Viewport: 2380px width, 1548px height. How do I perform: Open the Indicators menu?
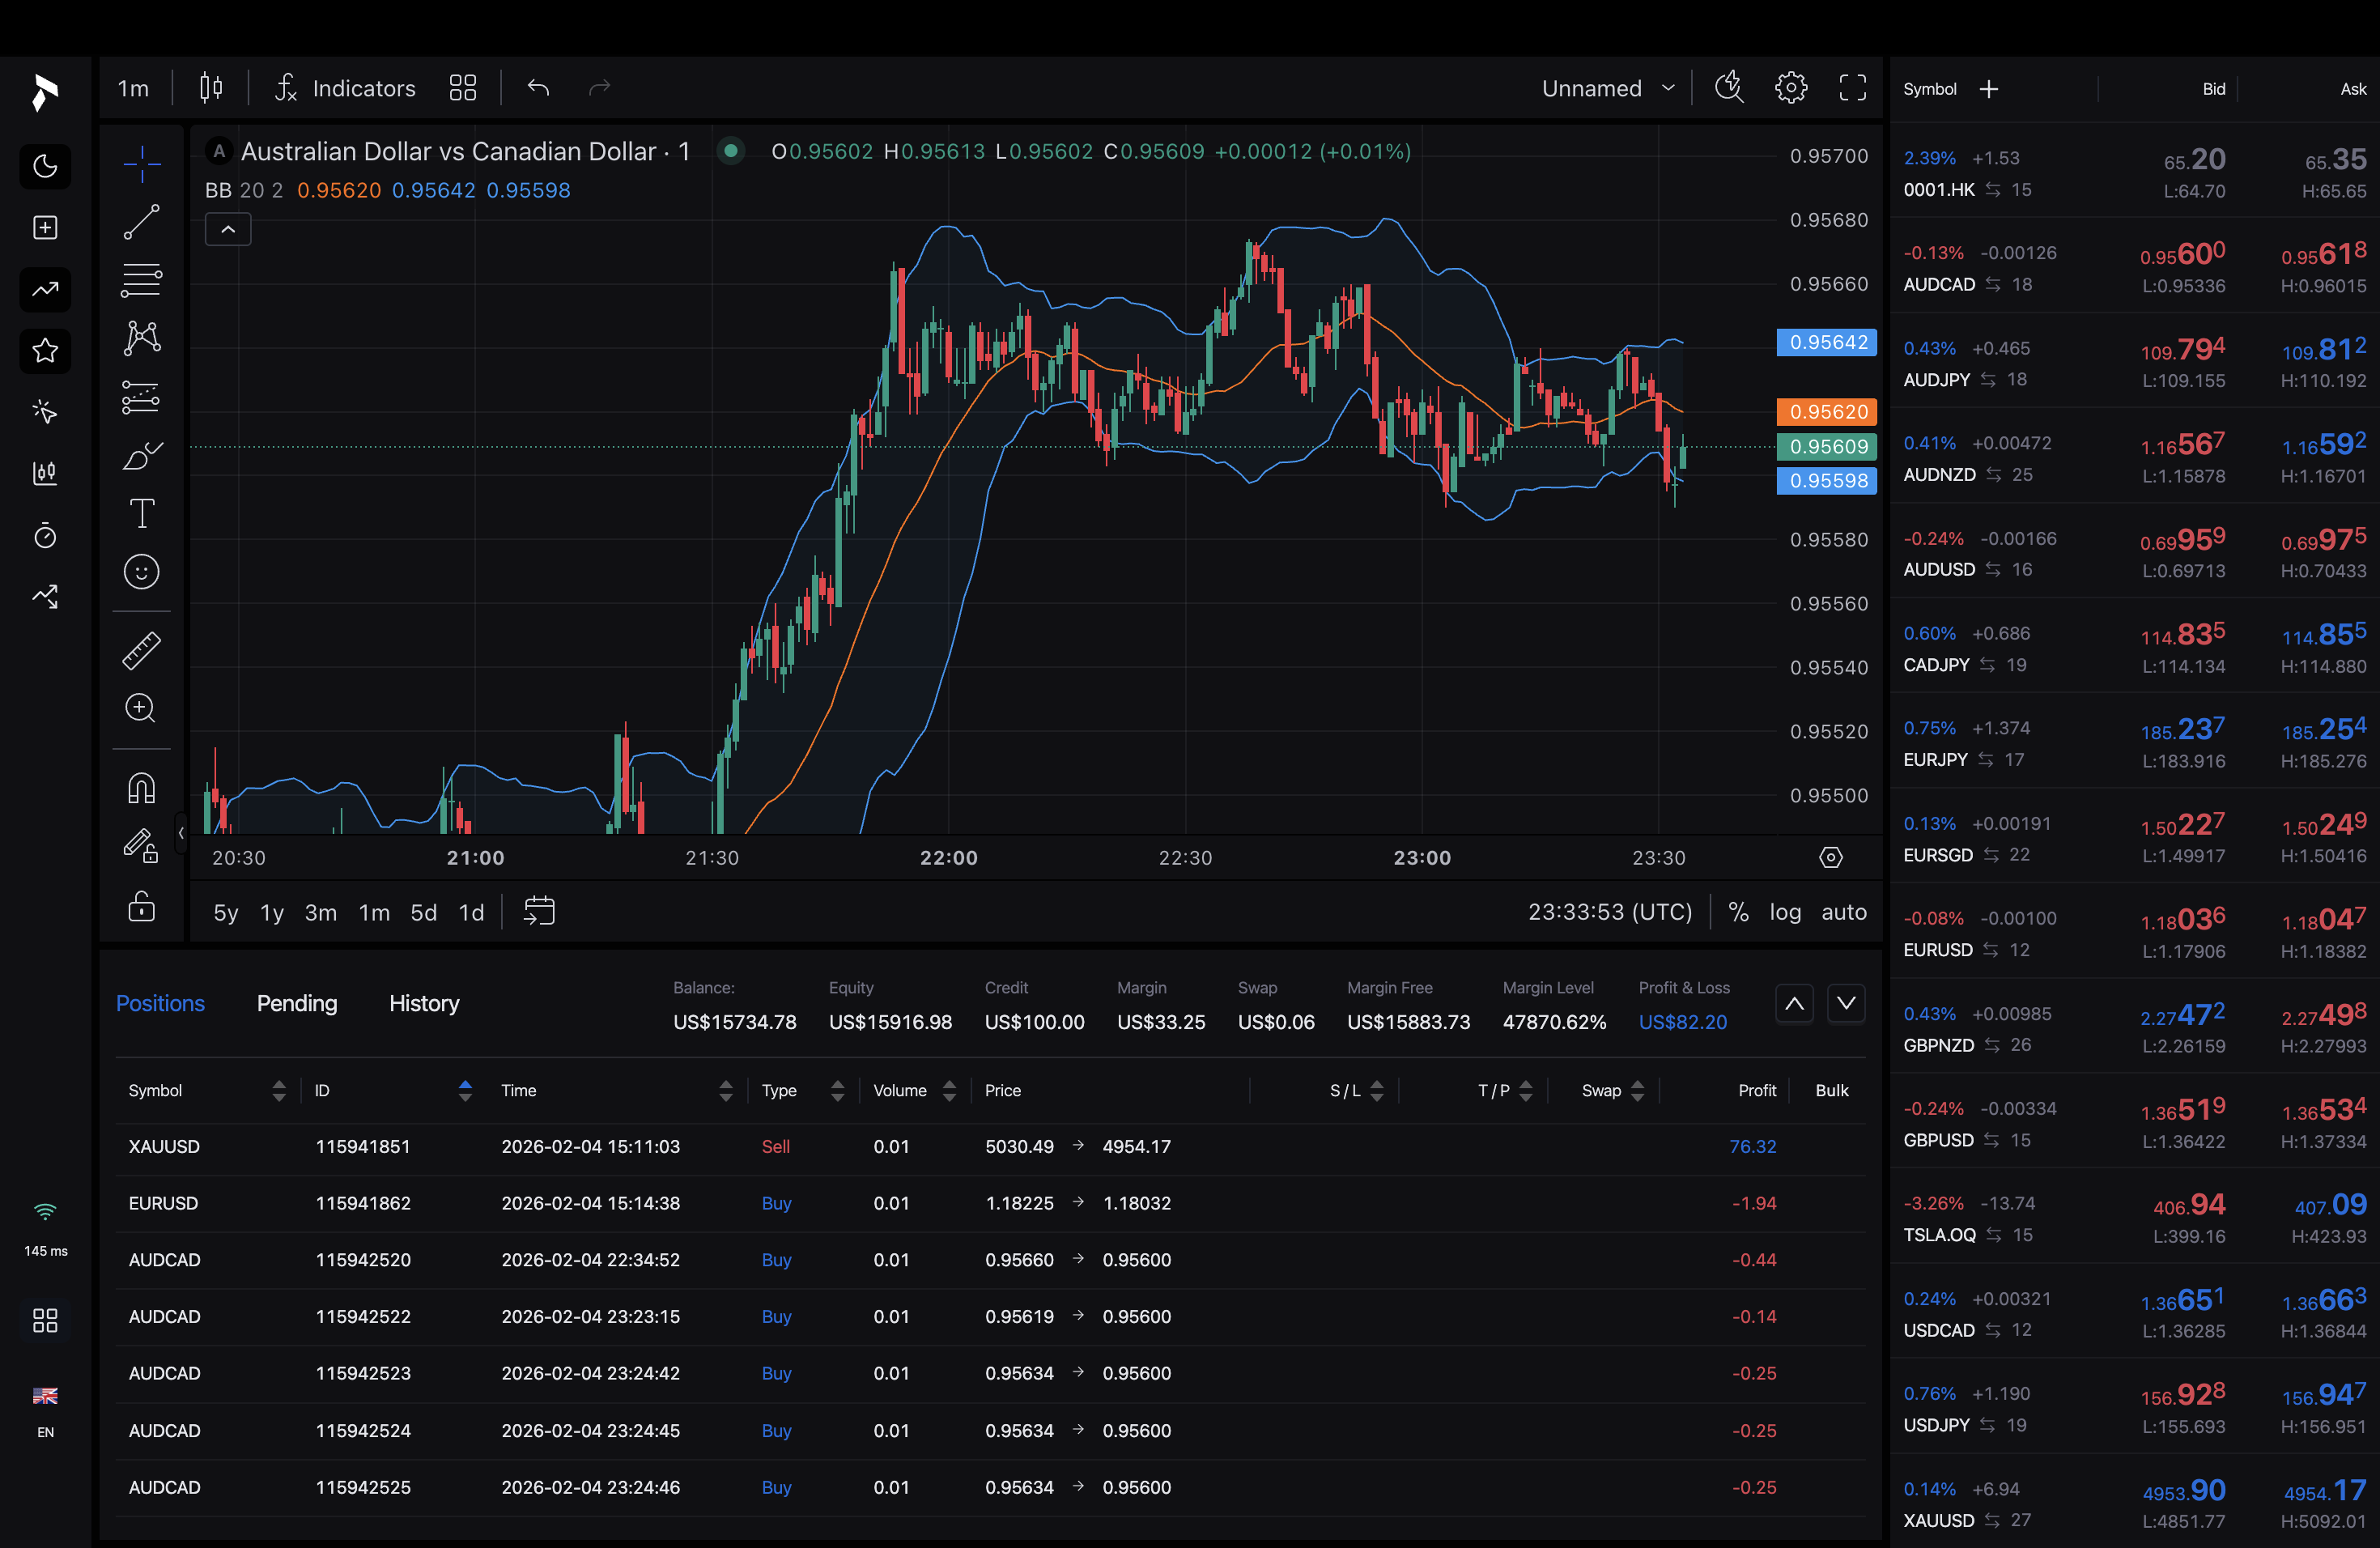pyautogui.click(x=345, y=88)
